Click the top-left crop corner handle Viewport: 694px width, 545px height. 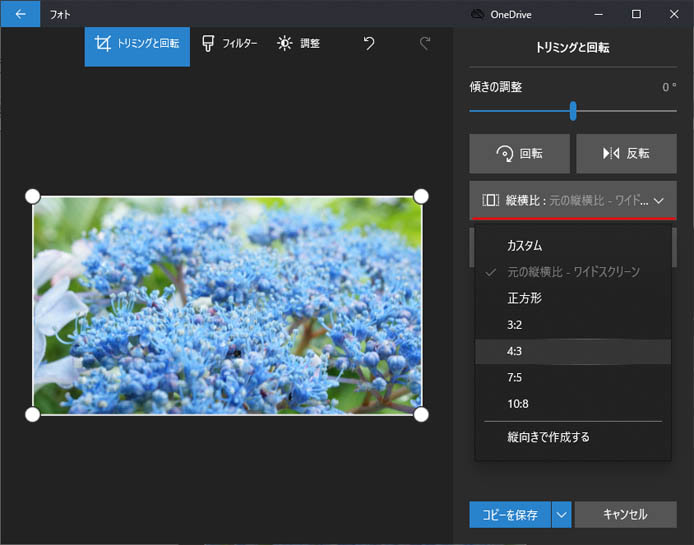pyautogui.click(x=33, y=196)
